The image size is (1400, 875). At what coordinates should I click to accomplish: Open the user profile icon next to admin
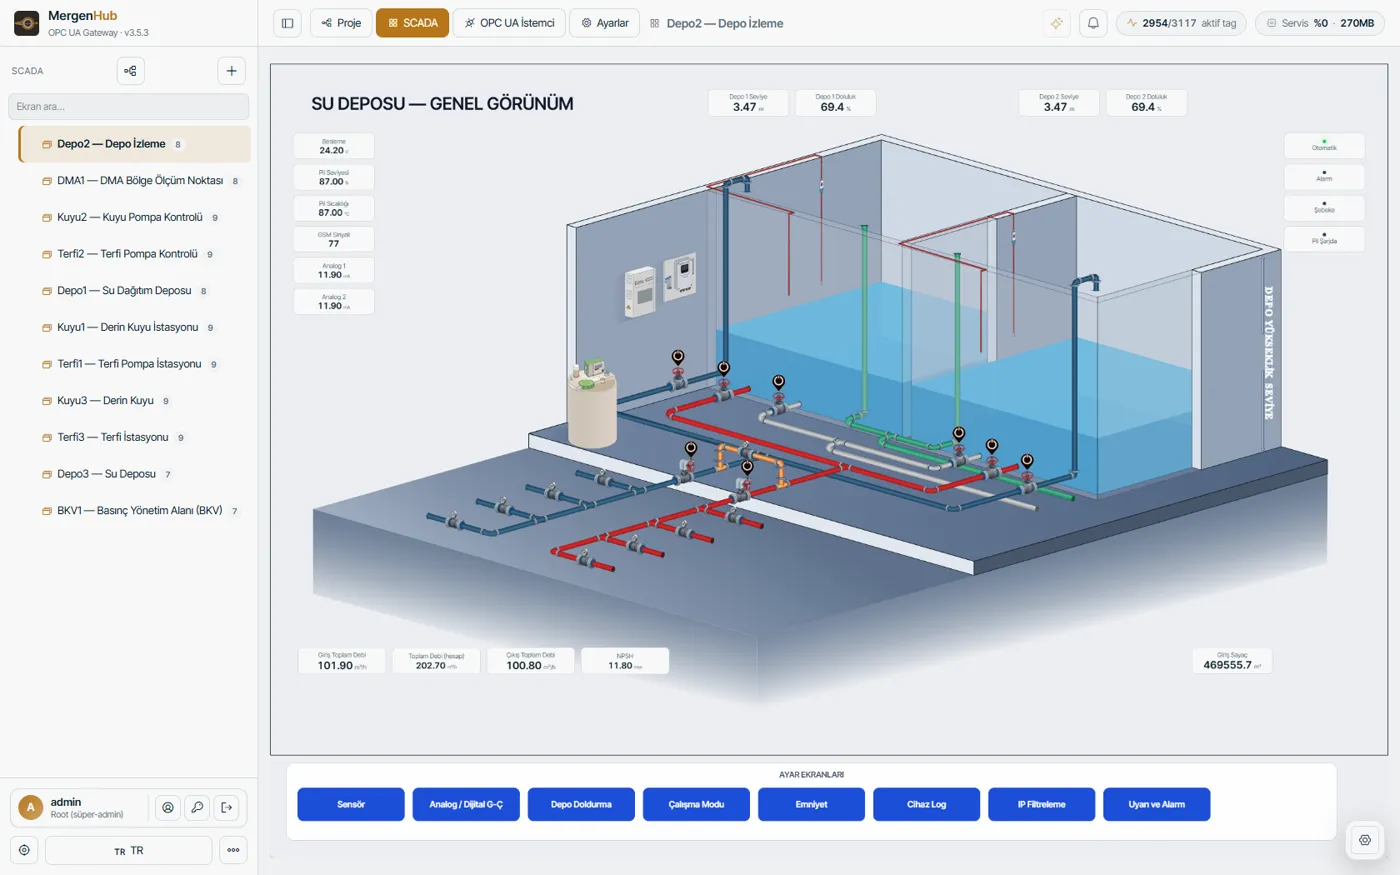168,807
